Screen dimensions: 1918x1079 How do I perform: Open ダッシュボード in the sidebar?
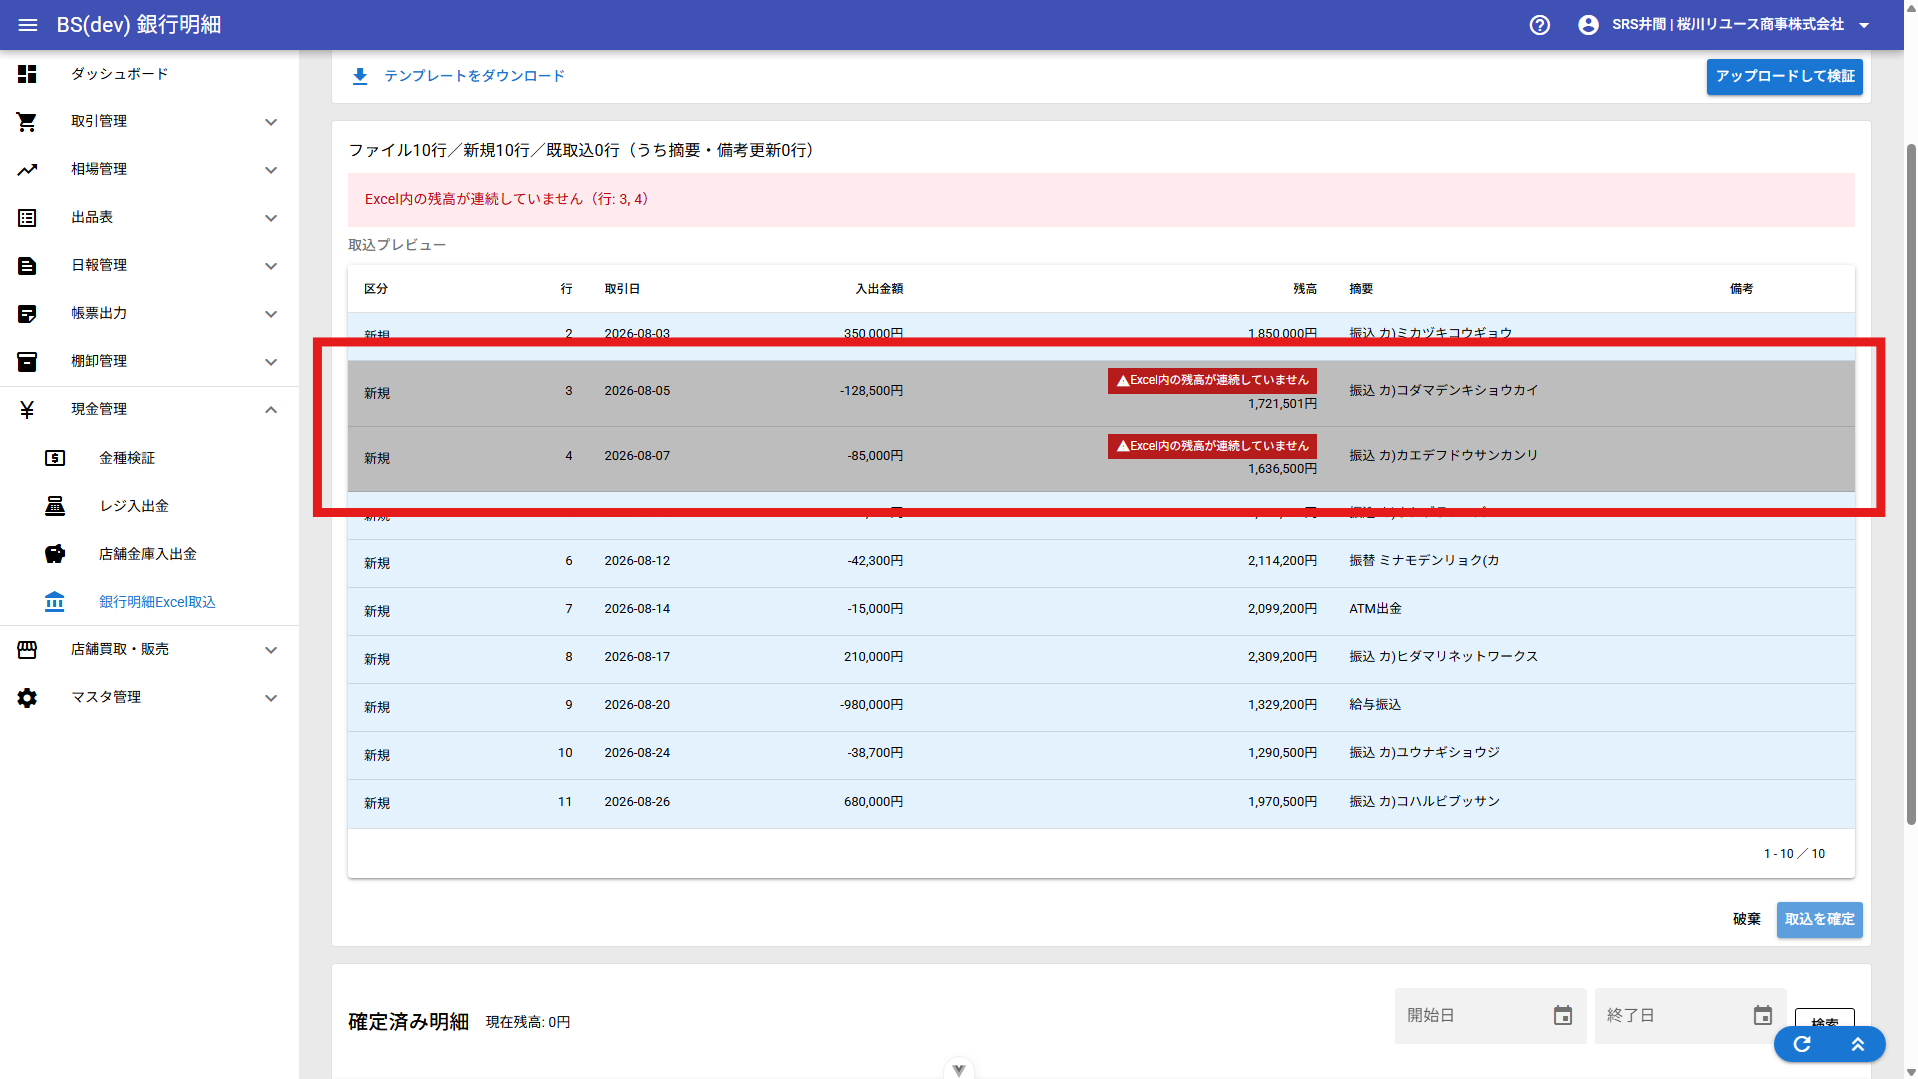(149, 74)
